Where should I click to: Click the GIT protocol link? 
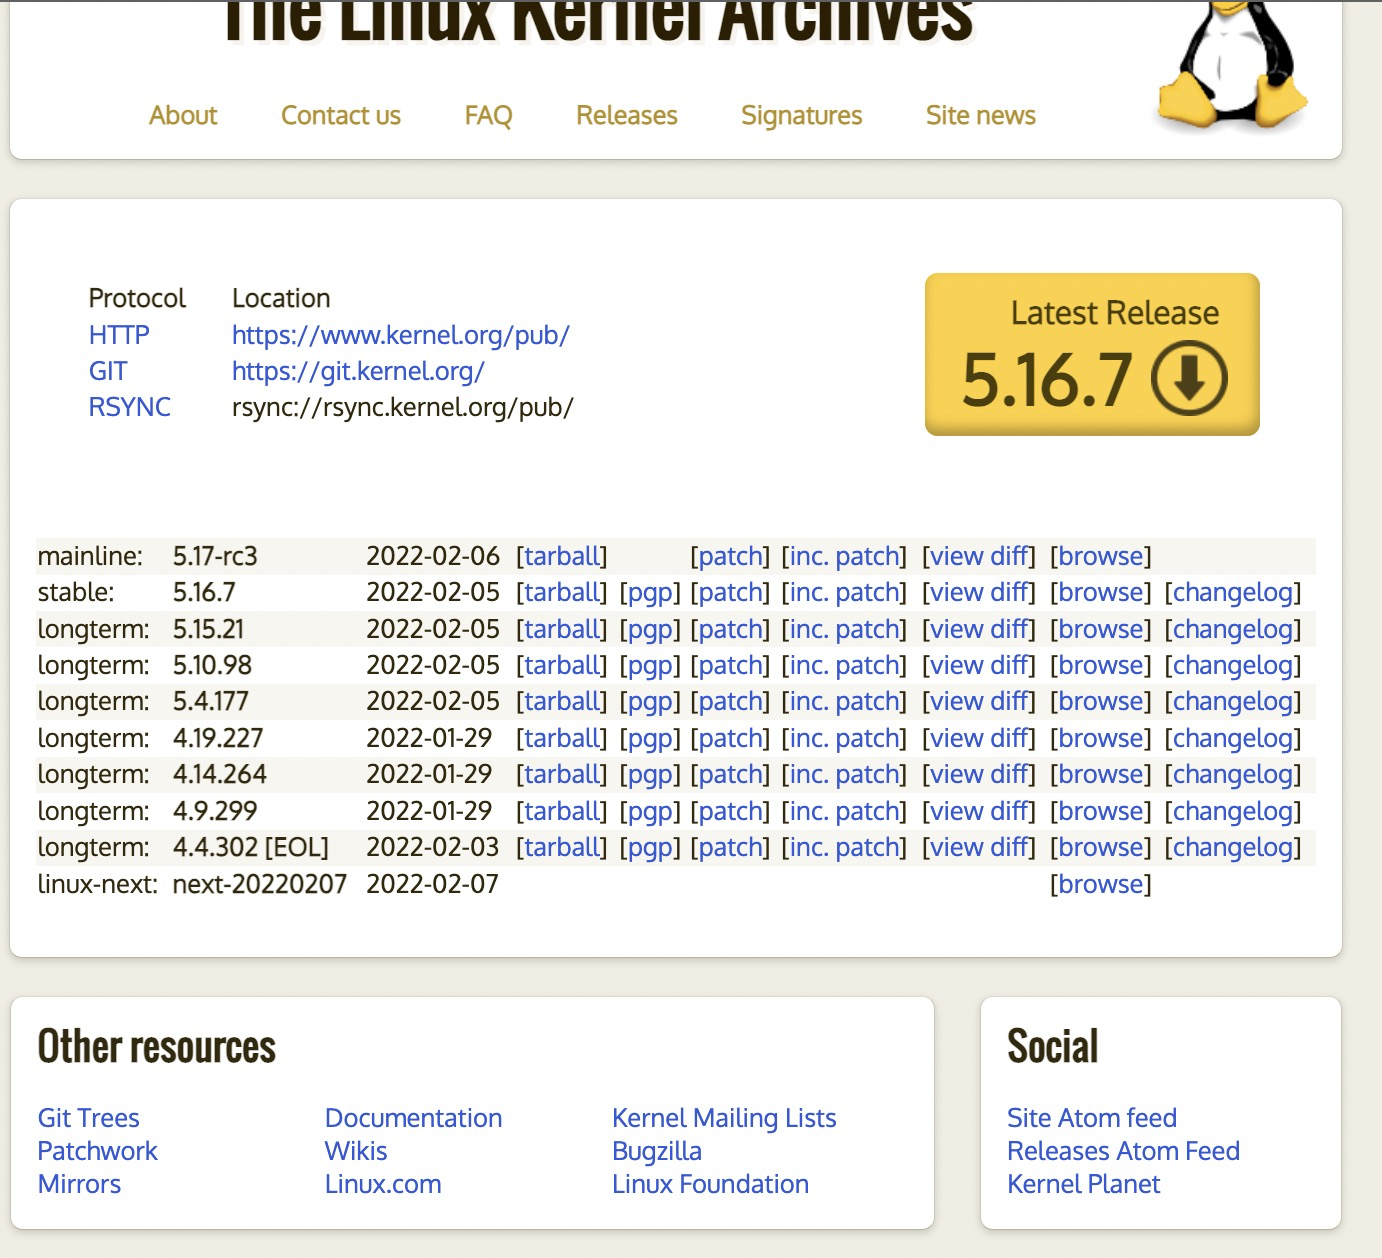[x=108, y=371]
